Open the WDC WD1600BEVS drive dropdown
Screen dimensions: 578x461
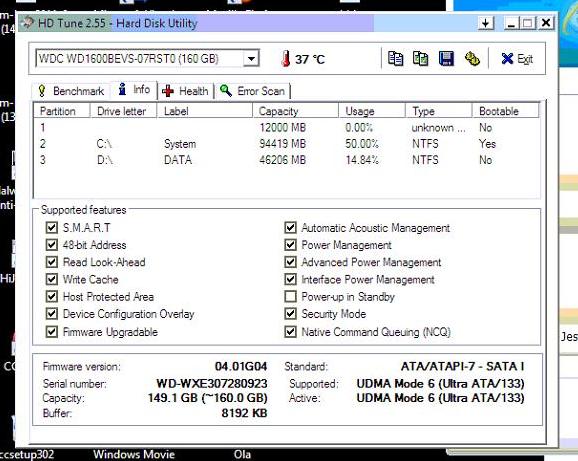coord(251,59)
